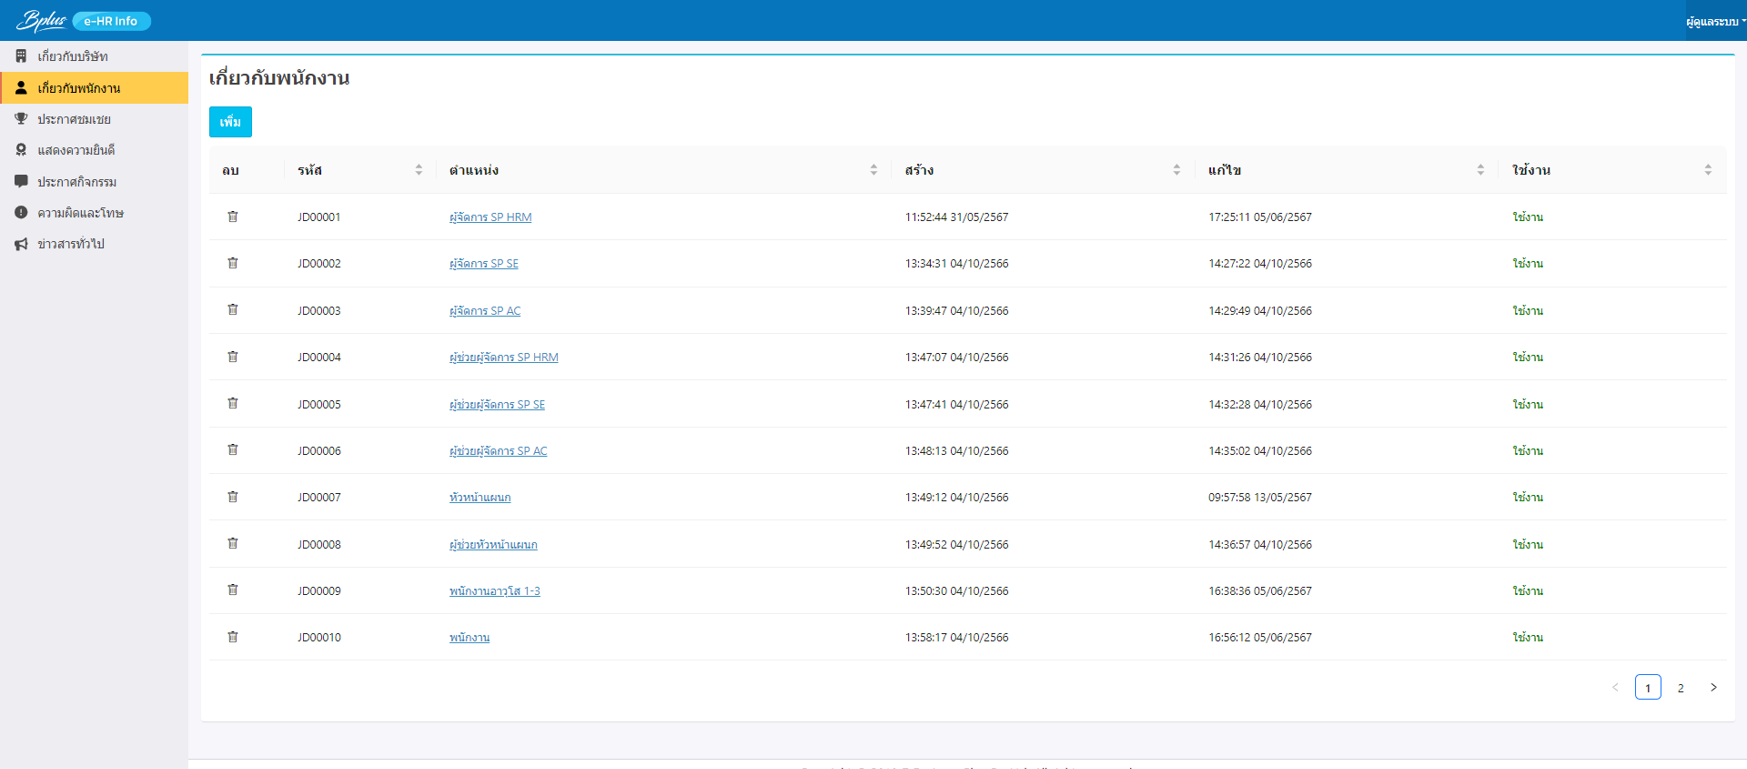Viewport: 1747px width, 769px height.
Task: Click created time 13:58:17 04/10/2566
Action: [957, 637]
